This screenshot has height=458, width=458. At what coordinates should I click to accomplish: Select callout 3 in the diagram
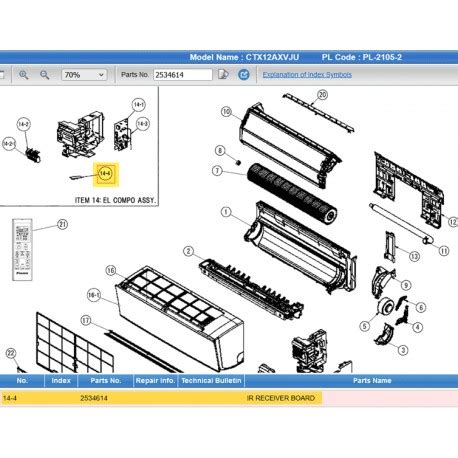click(403, 350)
